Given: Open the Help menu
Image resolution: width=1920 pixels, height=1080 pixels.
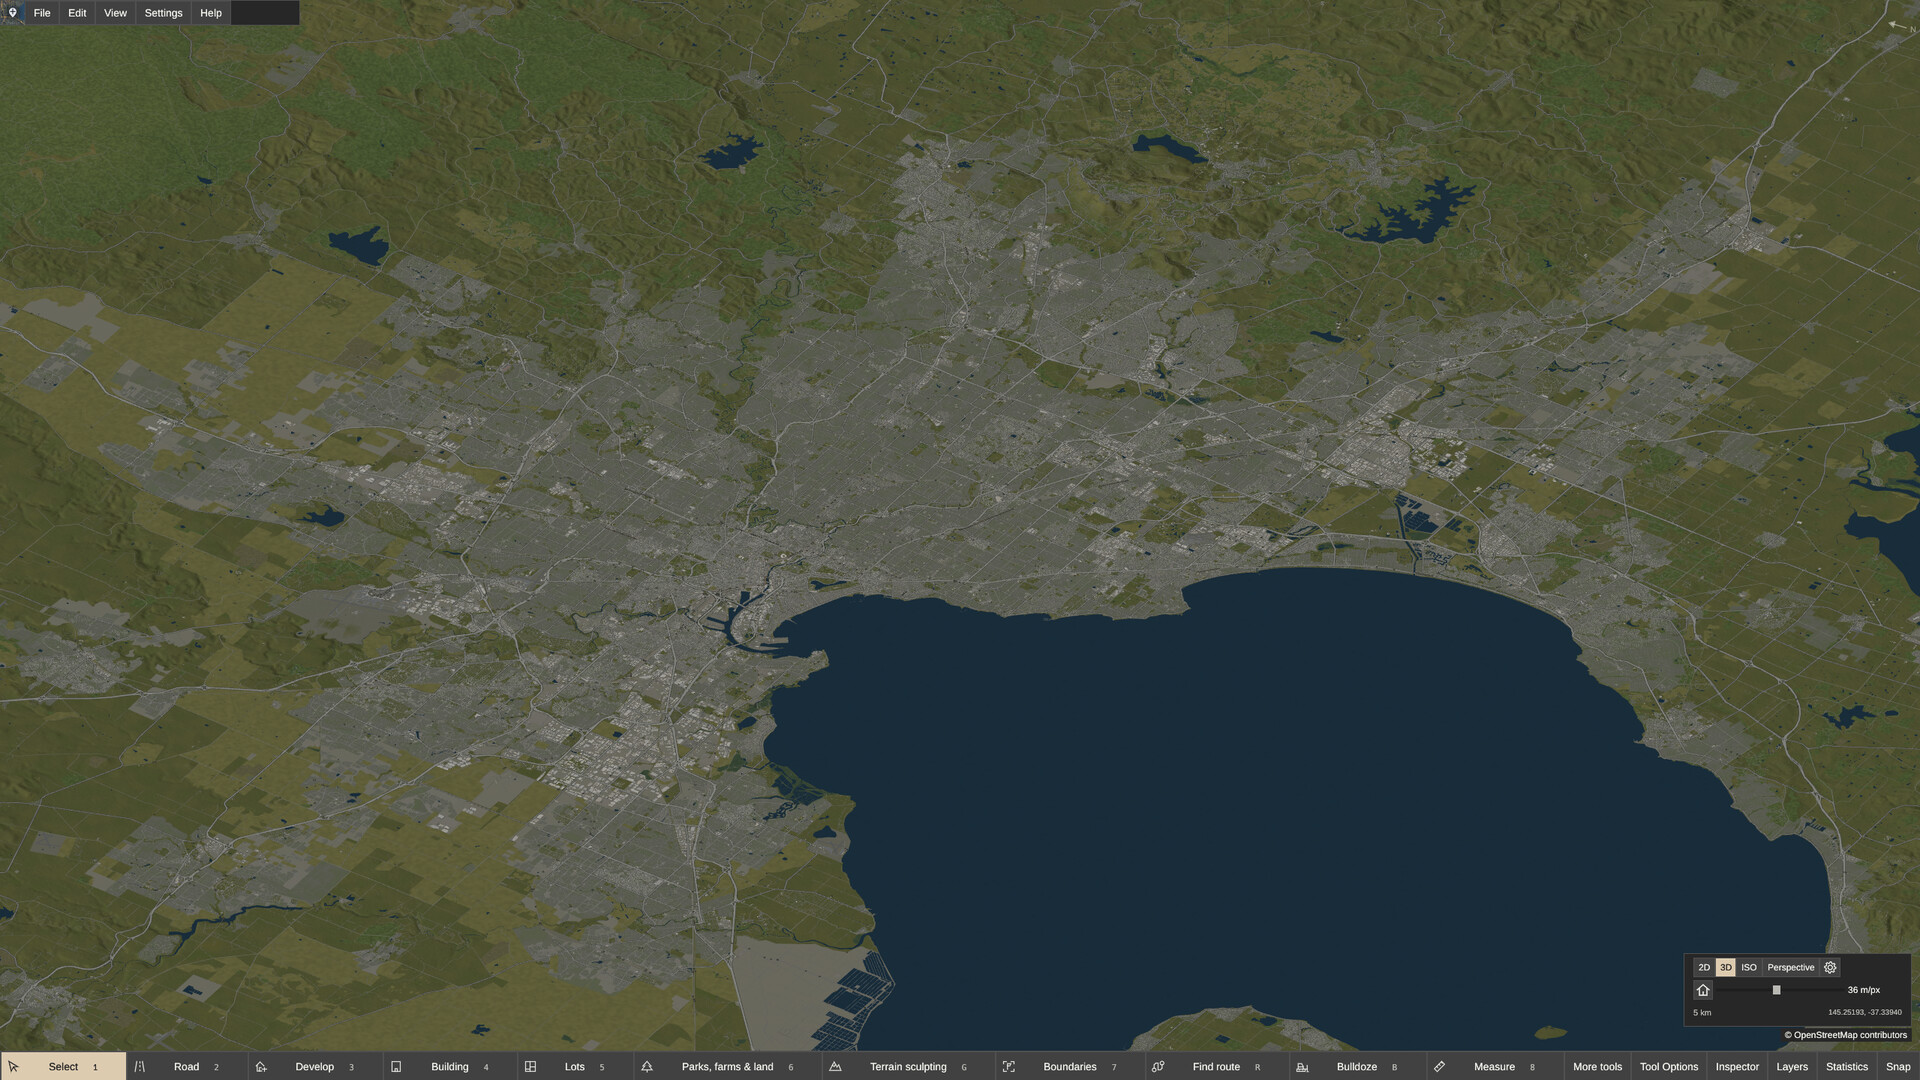Looking at the screenshot, I should click(x=211, y=13).
